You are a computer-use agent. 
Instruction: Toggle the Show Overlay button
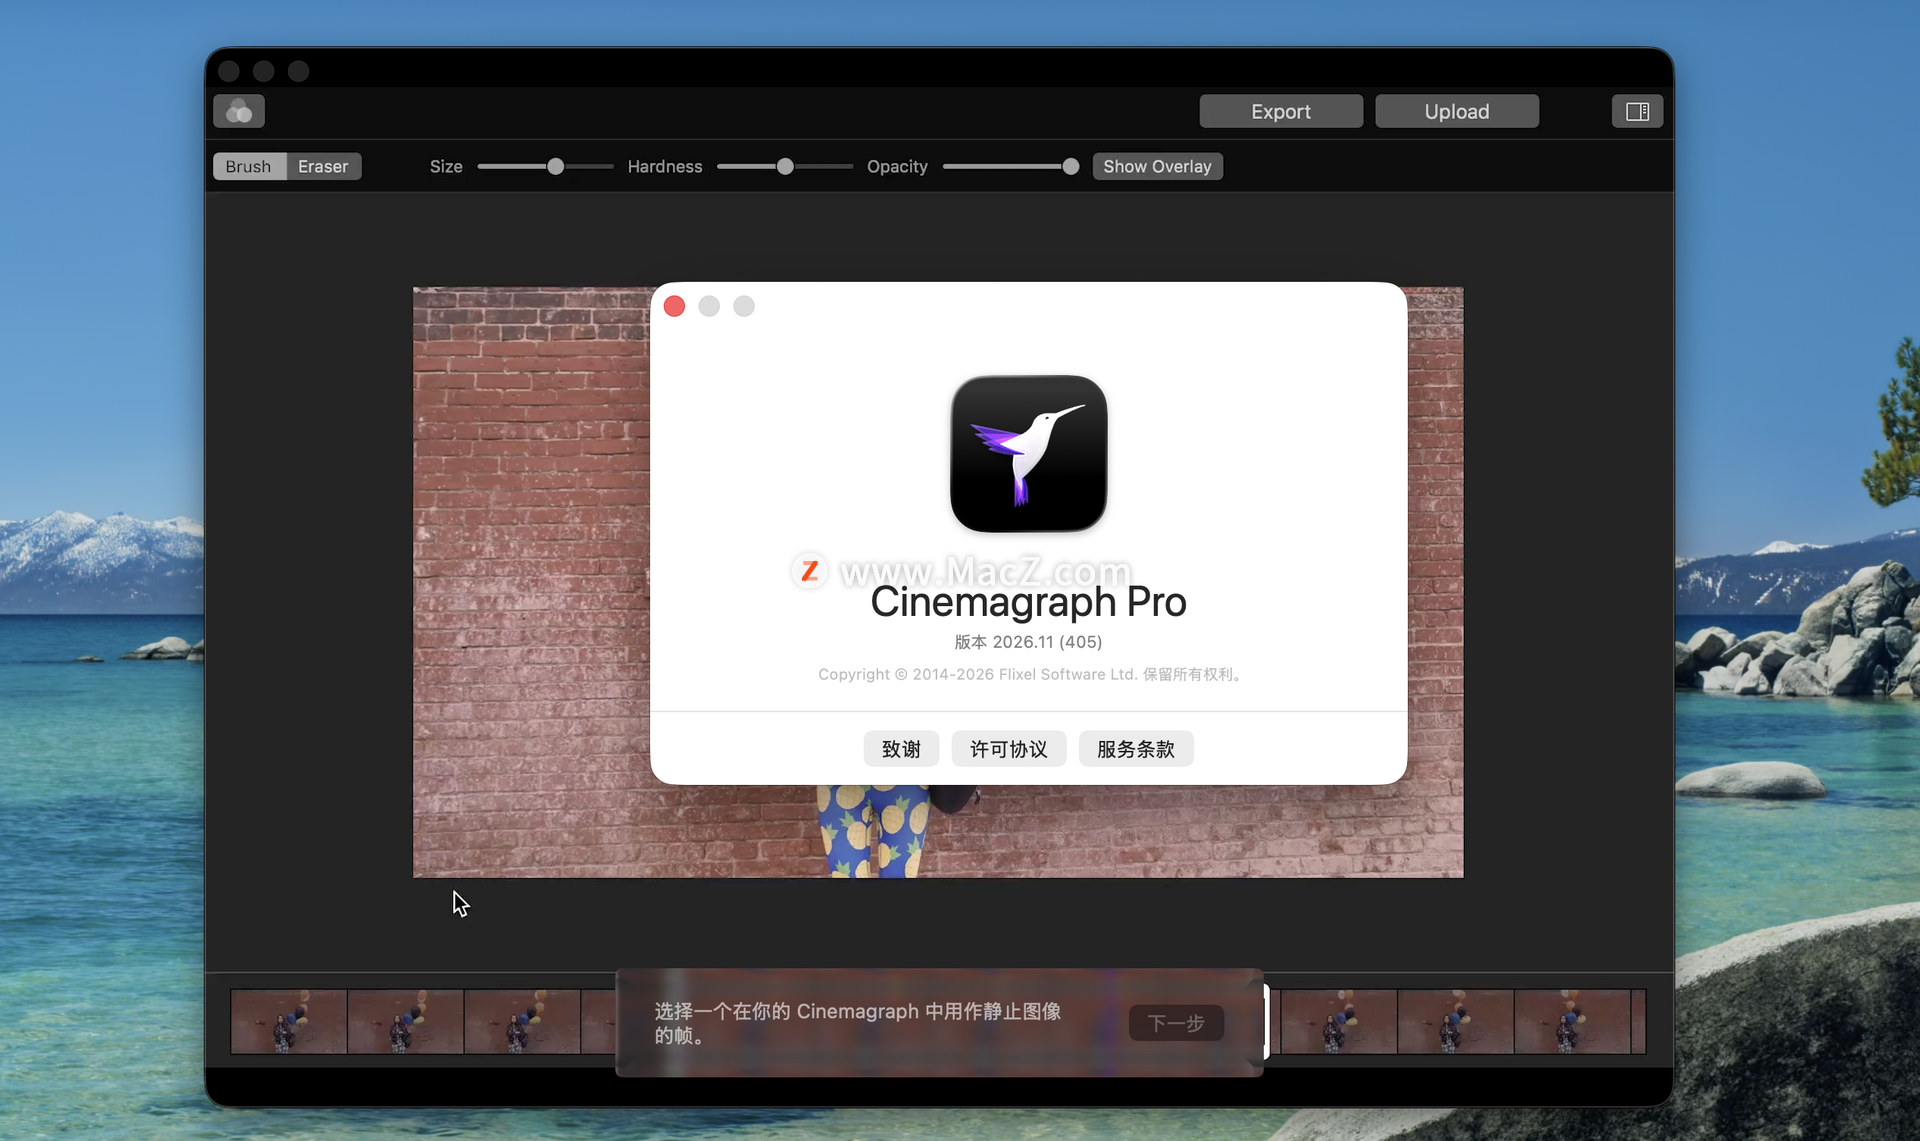[x=1157, y=166]
